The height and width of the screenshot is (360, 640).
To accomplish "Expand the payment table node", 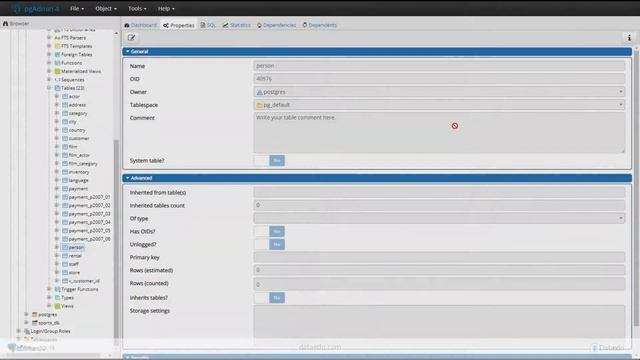I will (x=57, y=189).
